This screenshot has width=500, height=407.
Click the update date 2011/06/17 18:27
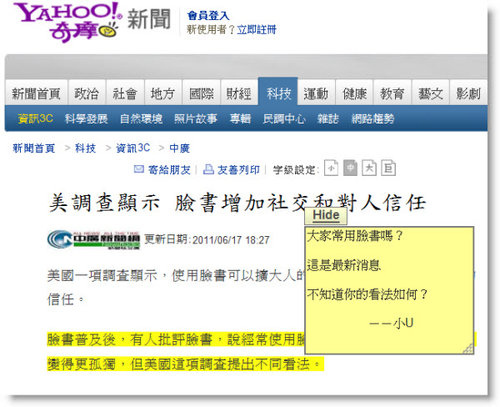(x=231, y=240)
